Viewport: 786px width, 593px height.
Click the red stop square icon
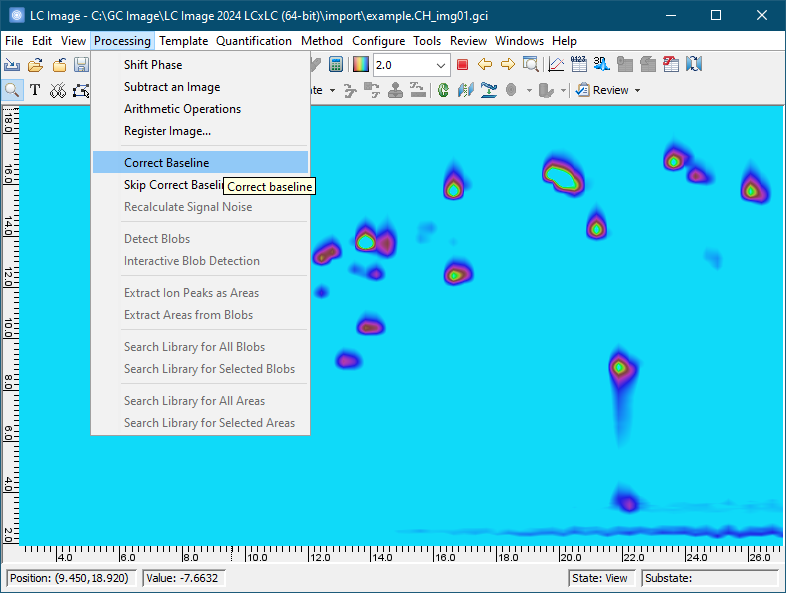pos(462,65)
